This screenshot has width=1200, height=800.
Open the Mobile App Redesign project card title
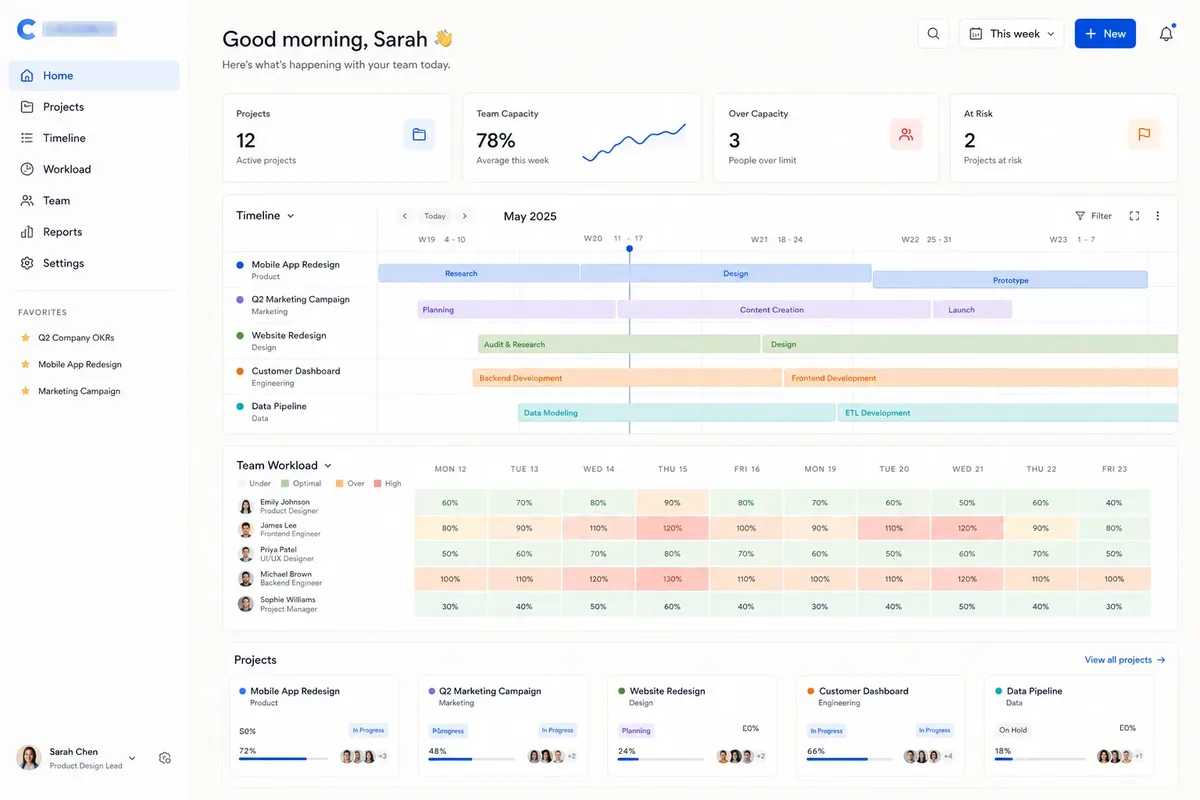coord(294,691)
